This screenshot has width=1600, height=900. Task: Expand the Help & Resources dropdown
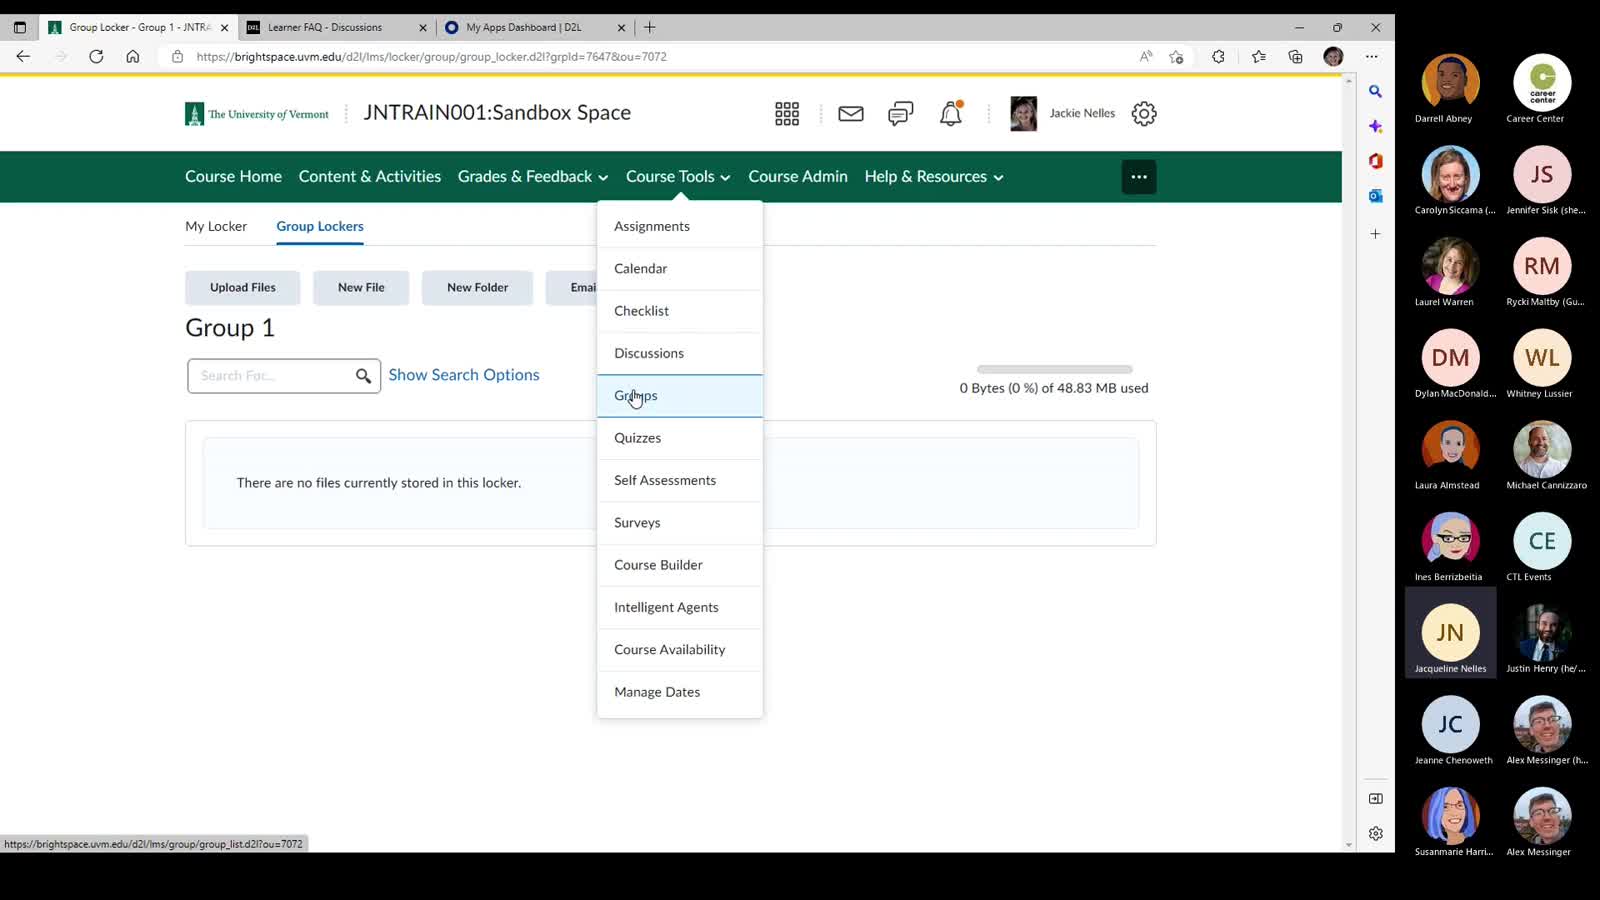[x=933, y=177]
